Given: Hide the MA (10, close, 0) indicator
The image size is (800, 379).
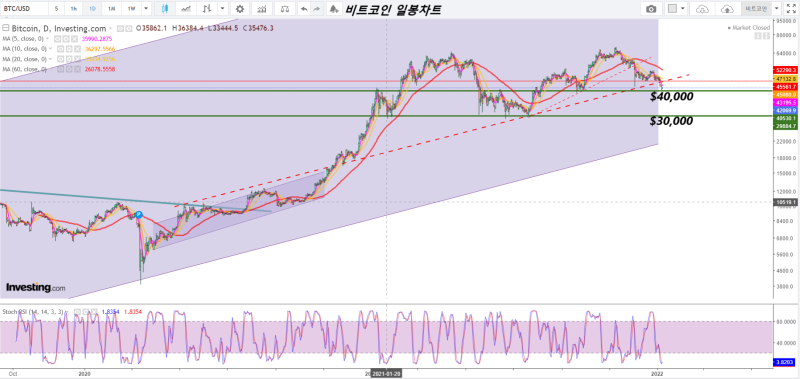Looking at the screenshot, I should click(60, 49).
